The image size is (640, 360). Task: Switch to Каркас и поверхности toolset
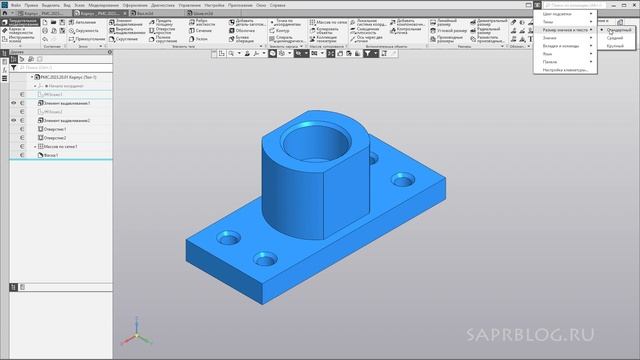(x=20, y=31)
